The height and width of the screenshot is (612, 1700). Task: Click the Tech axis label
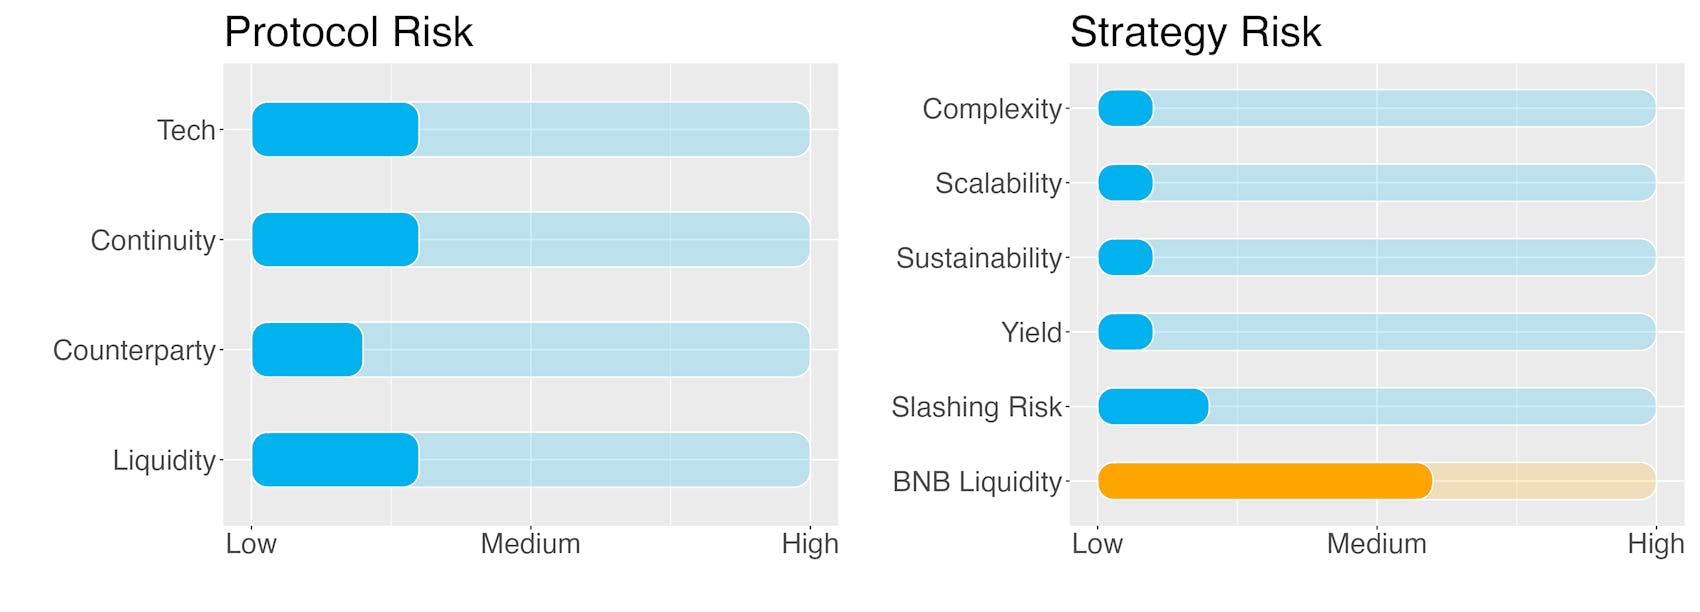(x=186, y=130)
